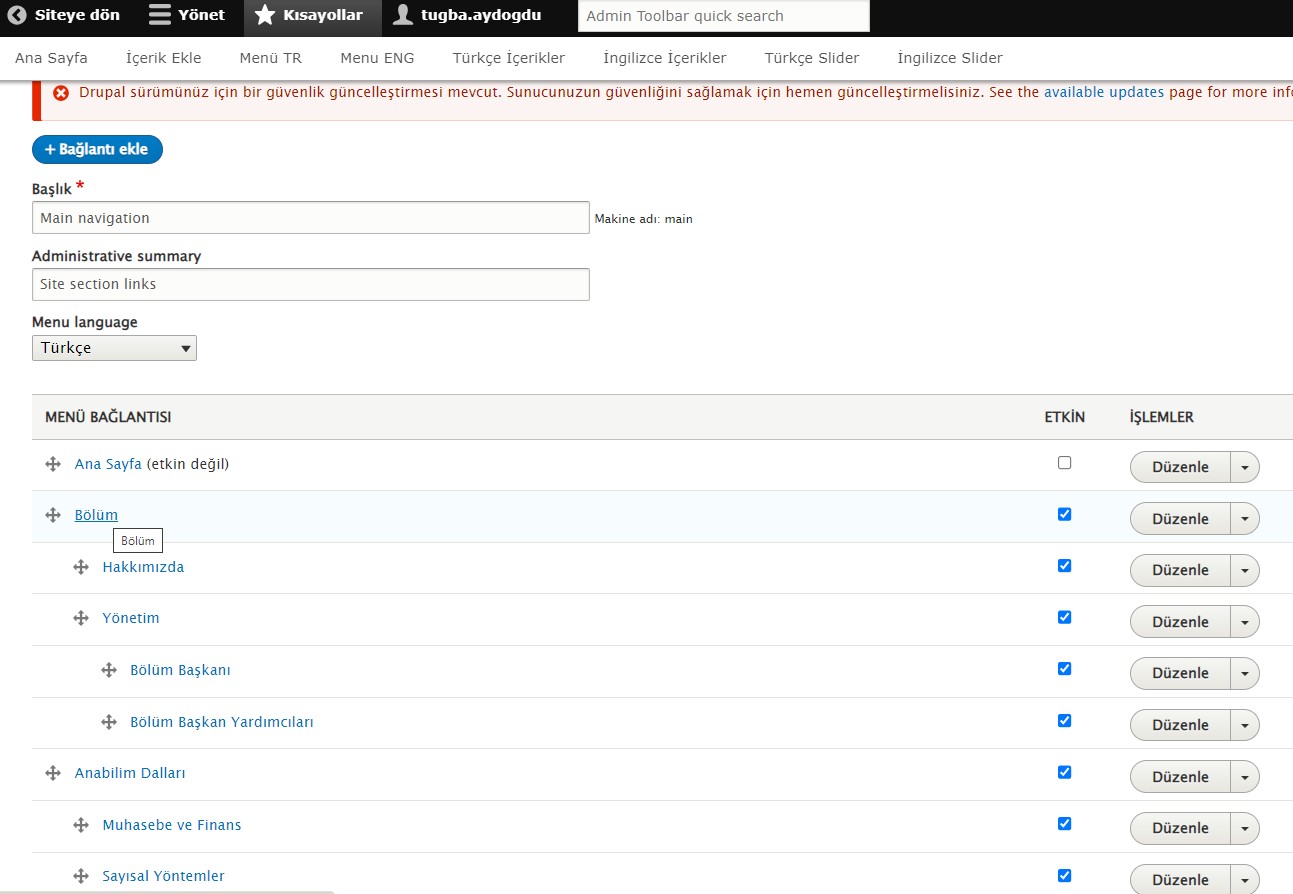Toggle Etkin checkbox for Bölüm Başkan Yardımcıları
Image resolution: width=1293 pixels, height=894 pixels.
click(1064, 720)
